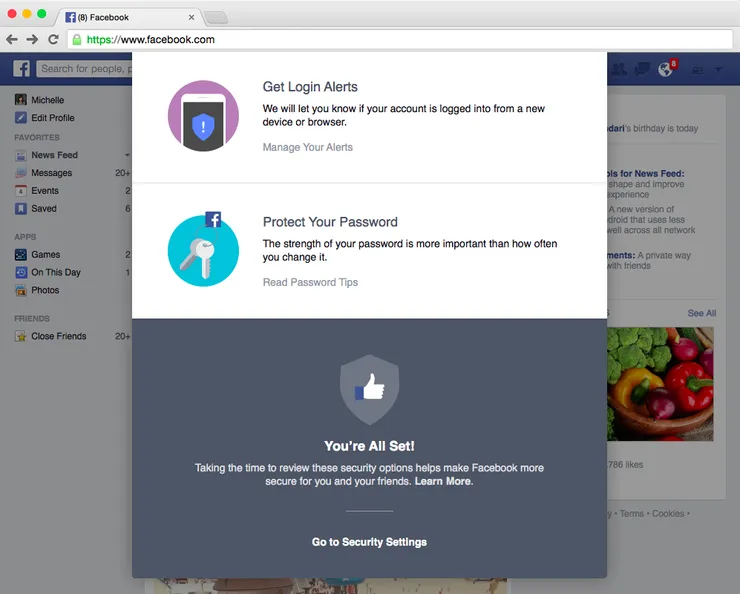740x594 pixels.
Task: Close the Facebook browser tab
Action: coord(191,17)
